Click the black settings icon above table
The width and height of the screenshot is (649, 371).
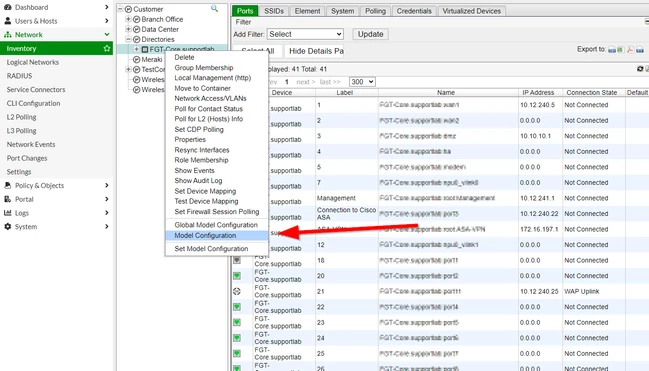[640, 69]
